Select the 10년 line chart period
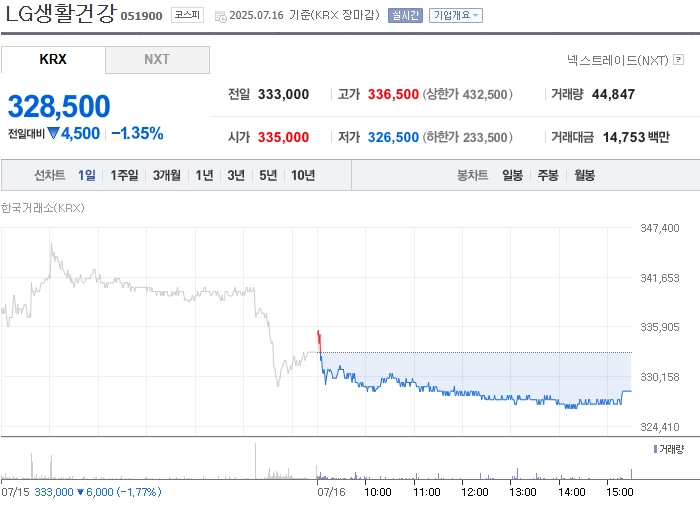 coord(303,175)
